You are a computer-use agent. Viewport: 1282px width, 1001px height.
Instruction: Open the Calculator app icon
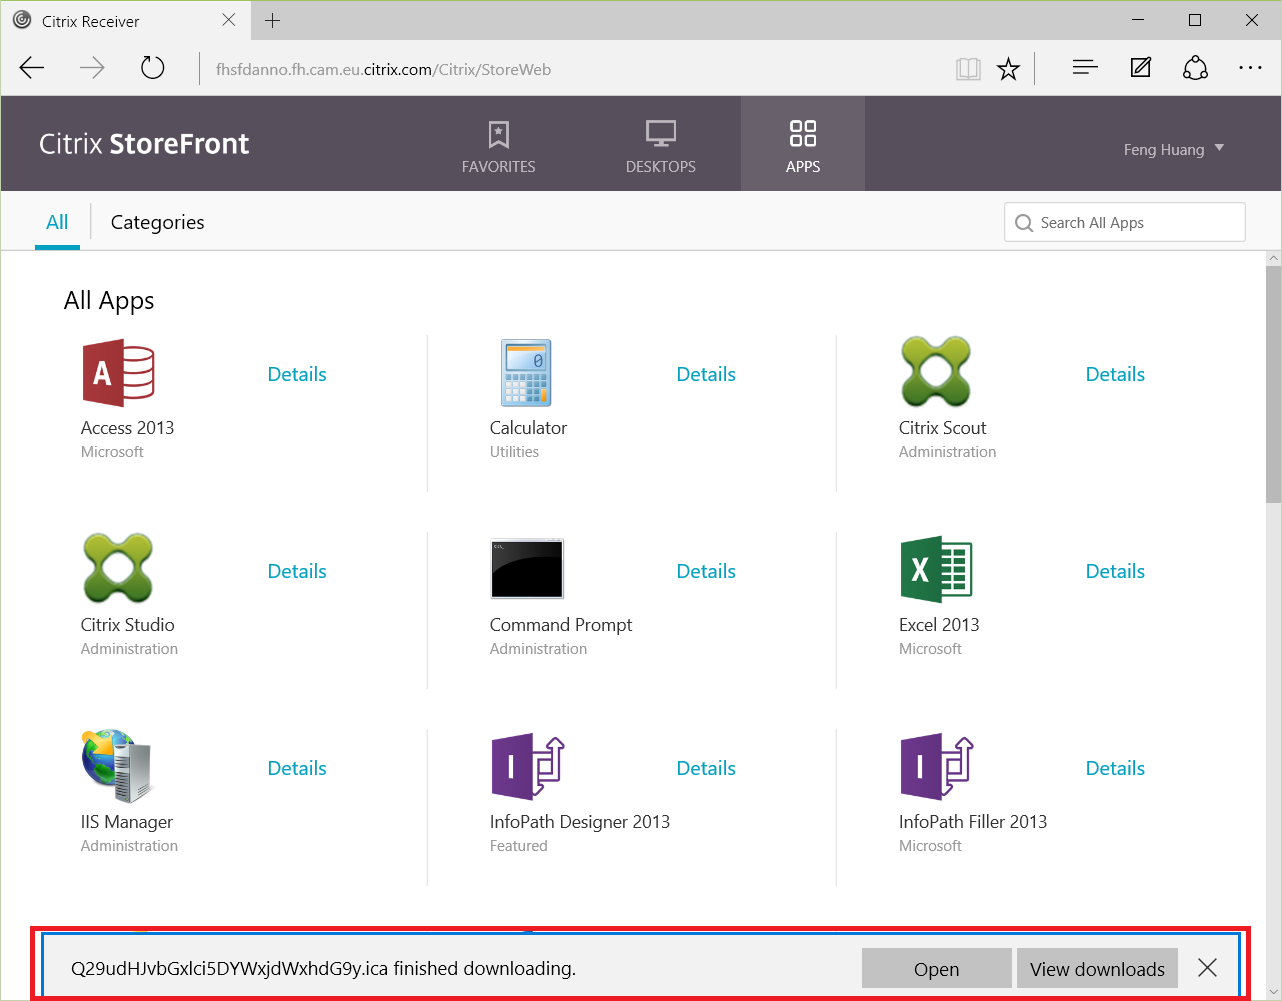(x=526, y=373)
